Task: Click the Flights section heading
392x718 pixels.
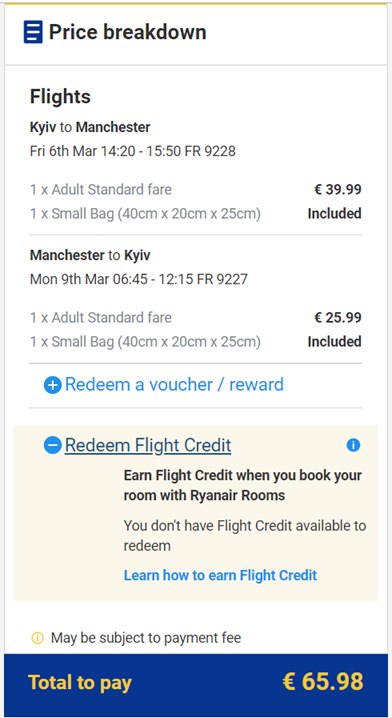Action: click(x=60, y=97)
